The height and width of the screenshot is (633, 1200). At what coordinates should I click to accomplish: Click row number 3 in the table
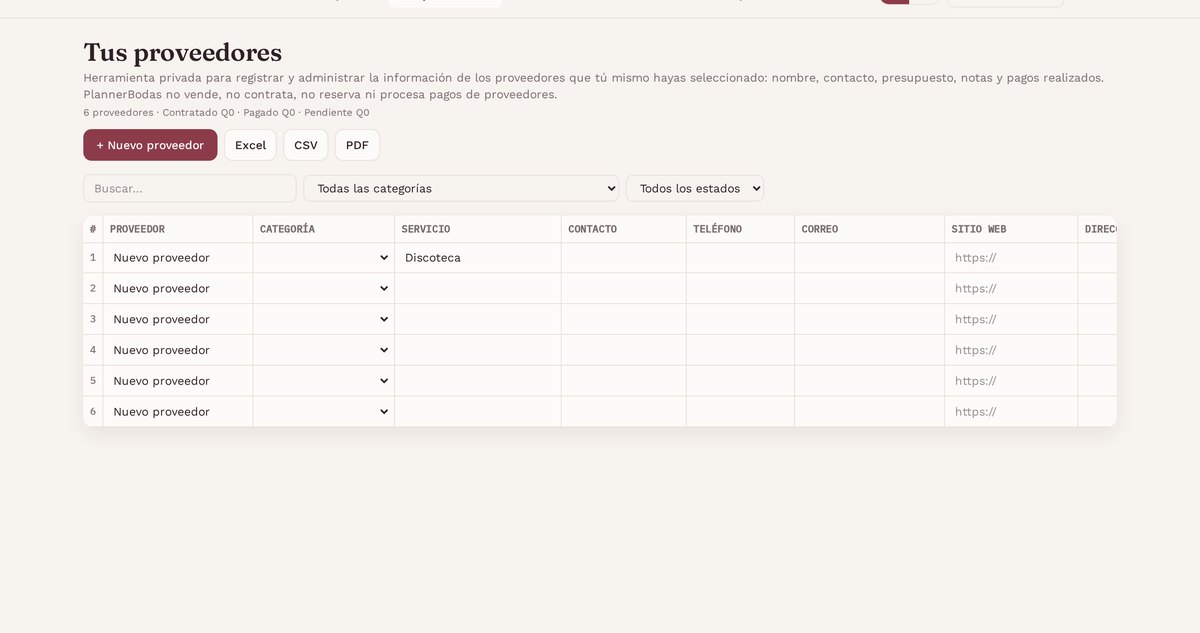93,319
